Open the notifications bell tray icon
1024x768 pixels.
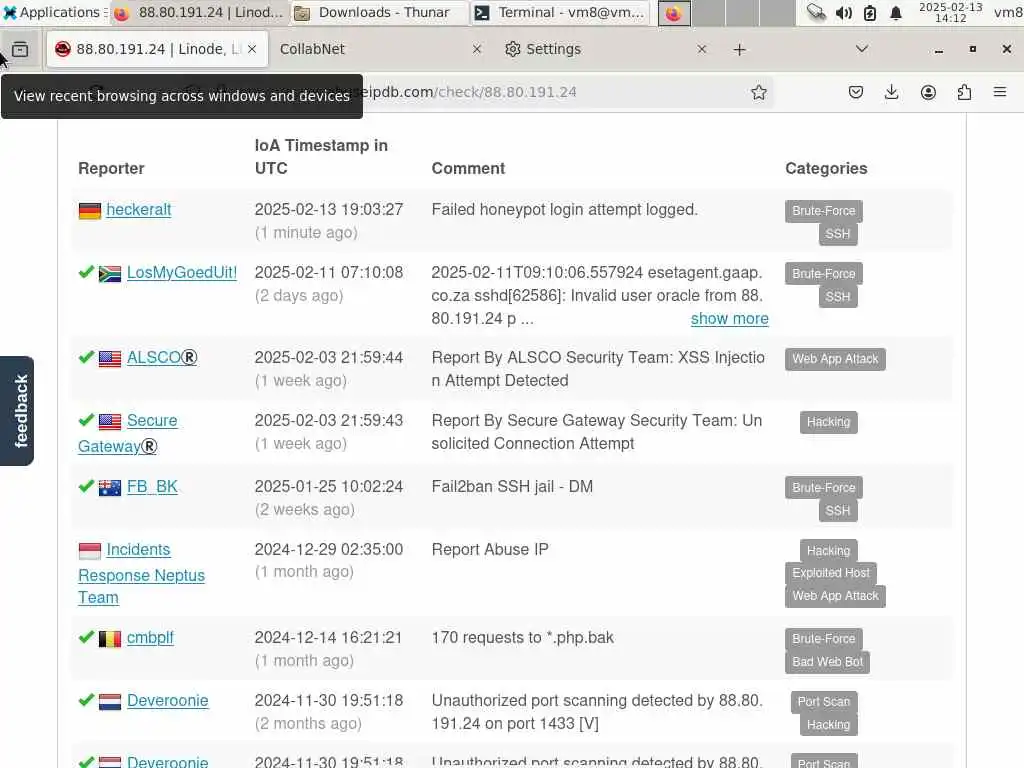click(x=896, y=12)
